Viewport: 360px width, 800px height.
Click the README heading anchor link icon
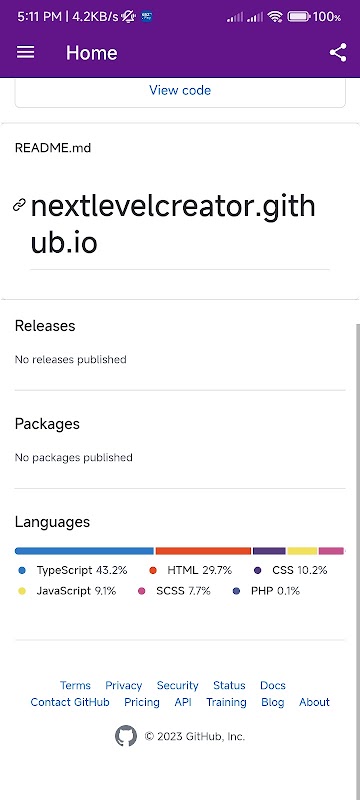(19, 206)
